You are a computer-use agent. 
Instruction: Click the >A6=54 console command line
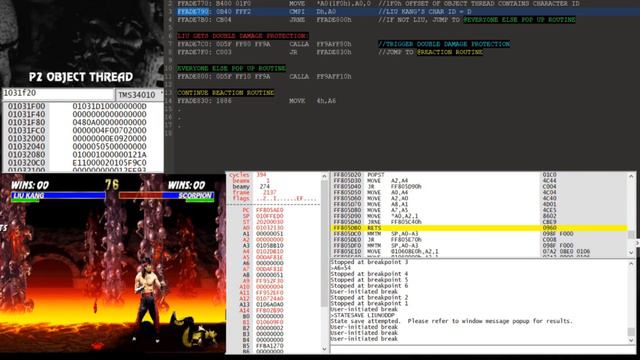[x=340, y=268]
